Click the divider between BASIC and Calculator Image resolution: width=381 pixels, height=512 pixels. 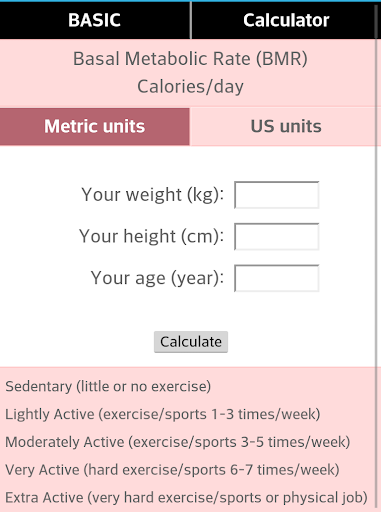(191, 20)
